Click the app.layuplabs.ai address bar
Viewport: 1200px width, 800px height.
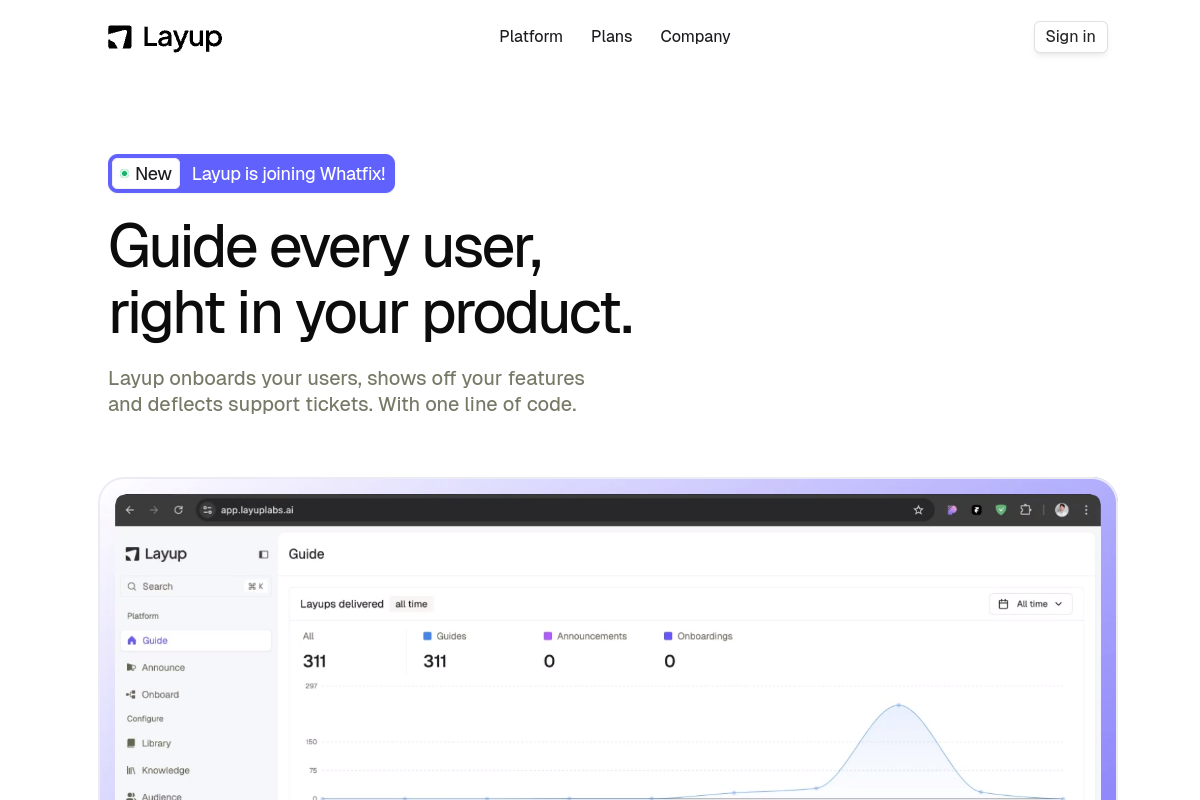(x=565, y=510)
